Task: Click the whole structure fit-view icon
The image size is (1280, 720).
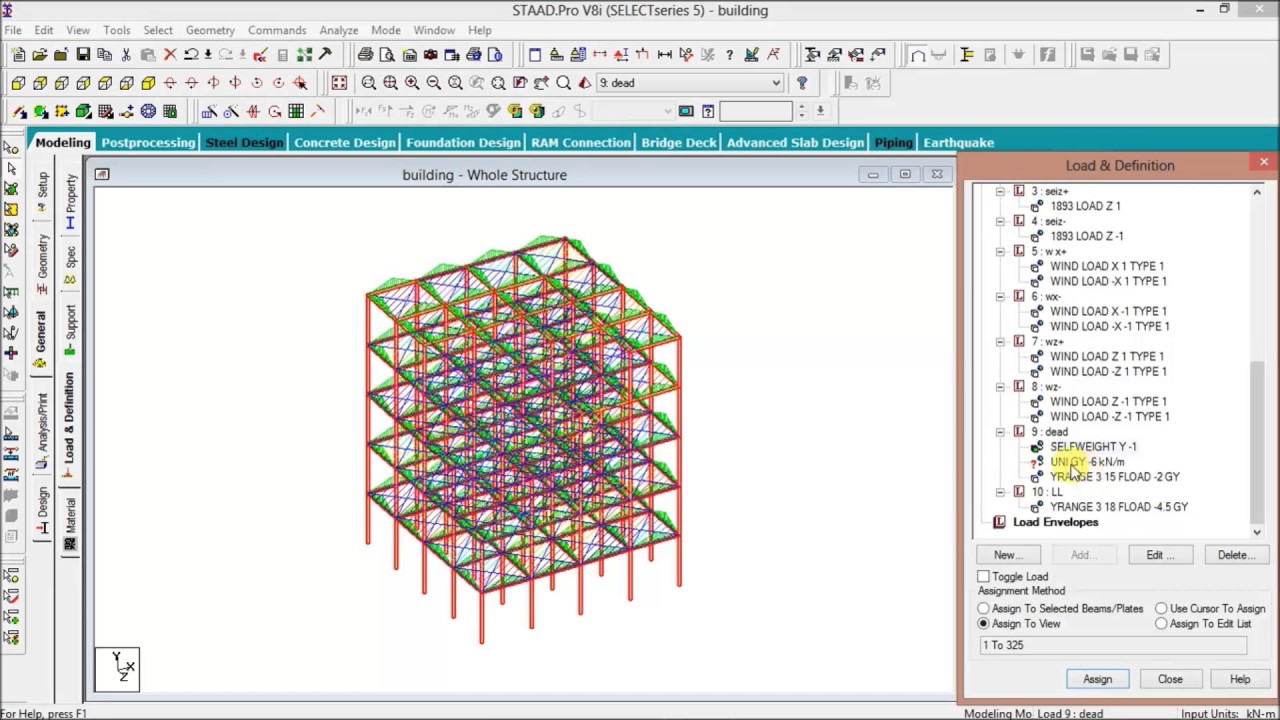Action: pyautogui.click(x=339, y=83)
